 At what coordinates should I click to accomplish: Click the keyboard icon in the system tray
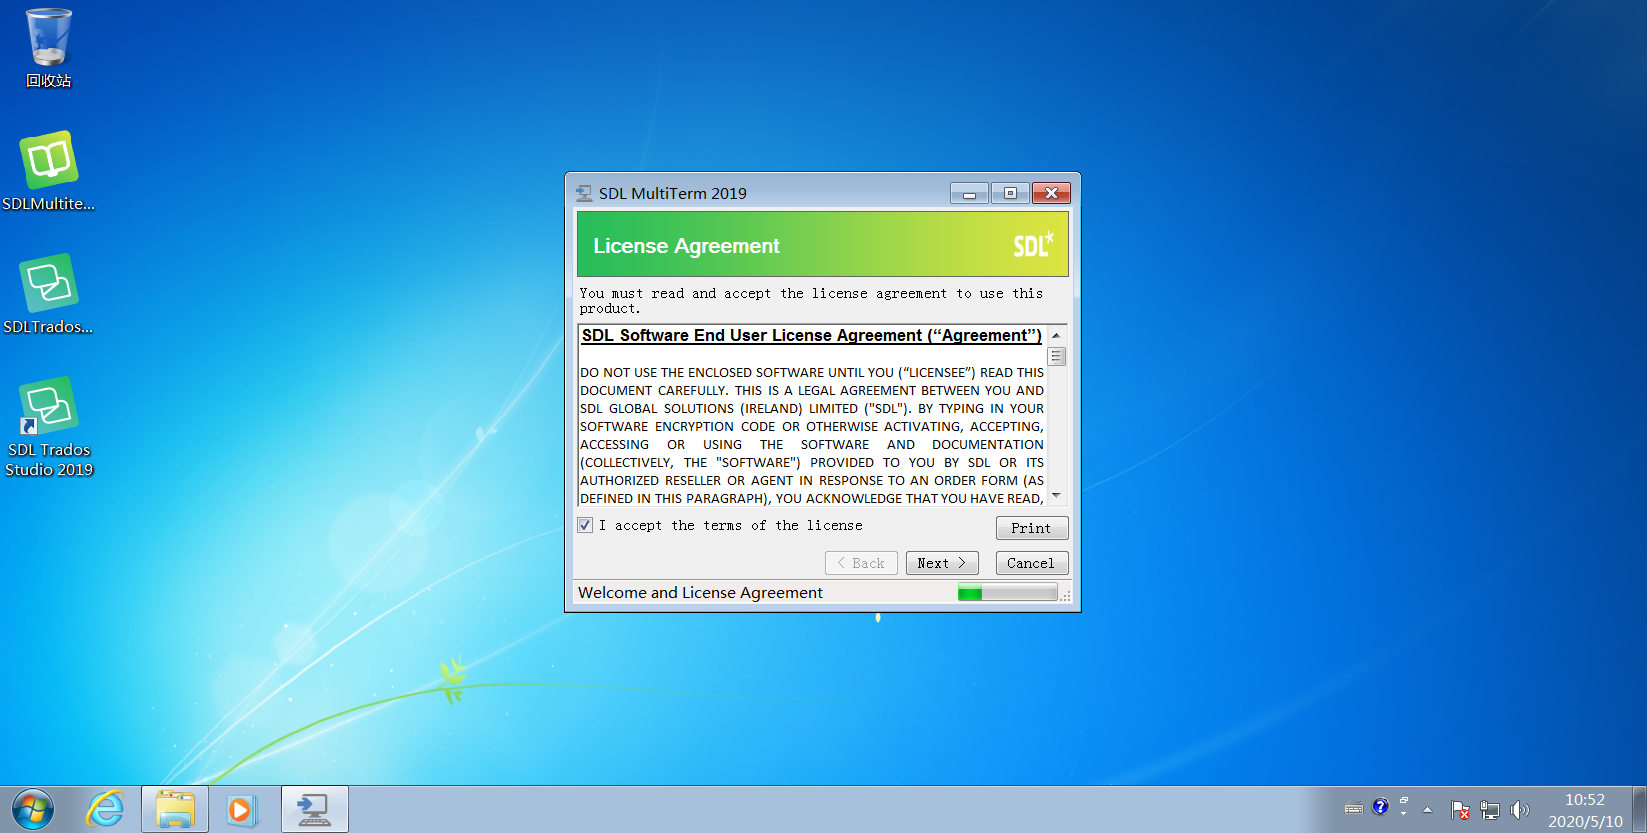click(1354, 809)
